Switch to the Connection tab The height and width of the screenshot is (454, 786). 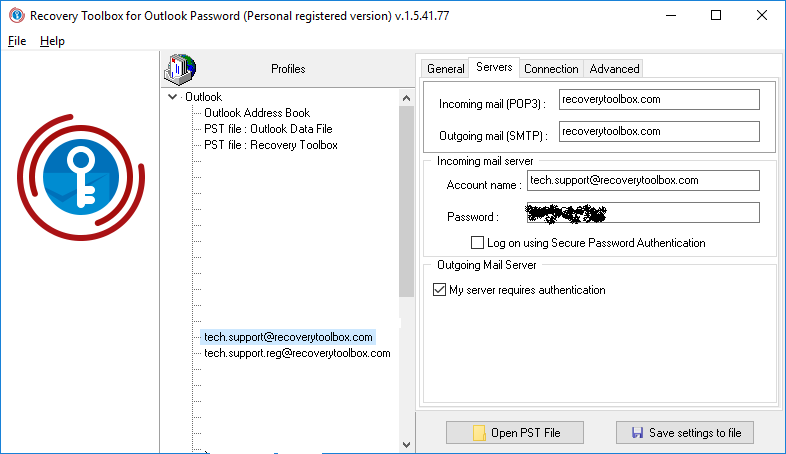[551, 69]
